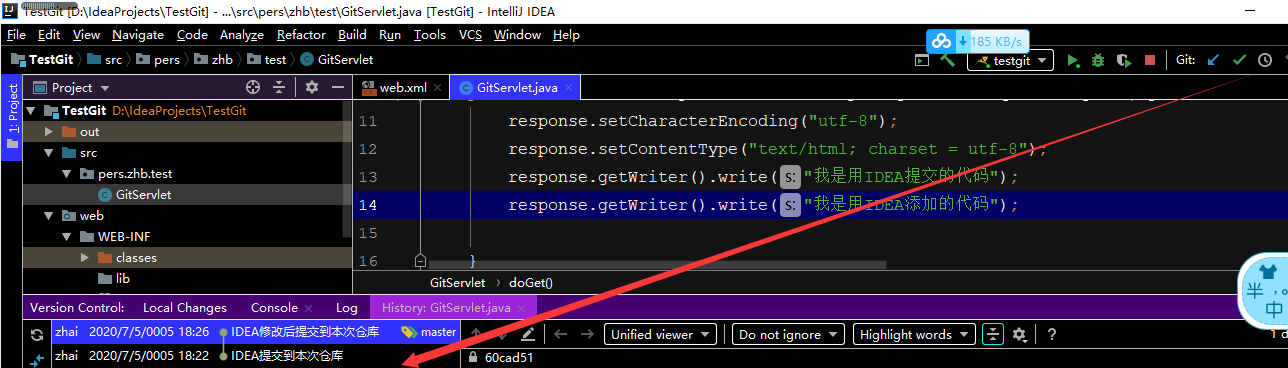The height and width of the screenshot is (368, 1288).
Task: Open the Do not ignore dropdown
Action: [788, 334]
